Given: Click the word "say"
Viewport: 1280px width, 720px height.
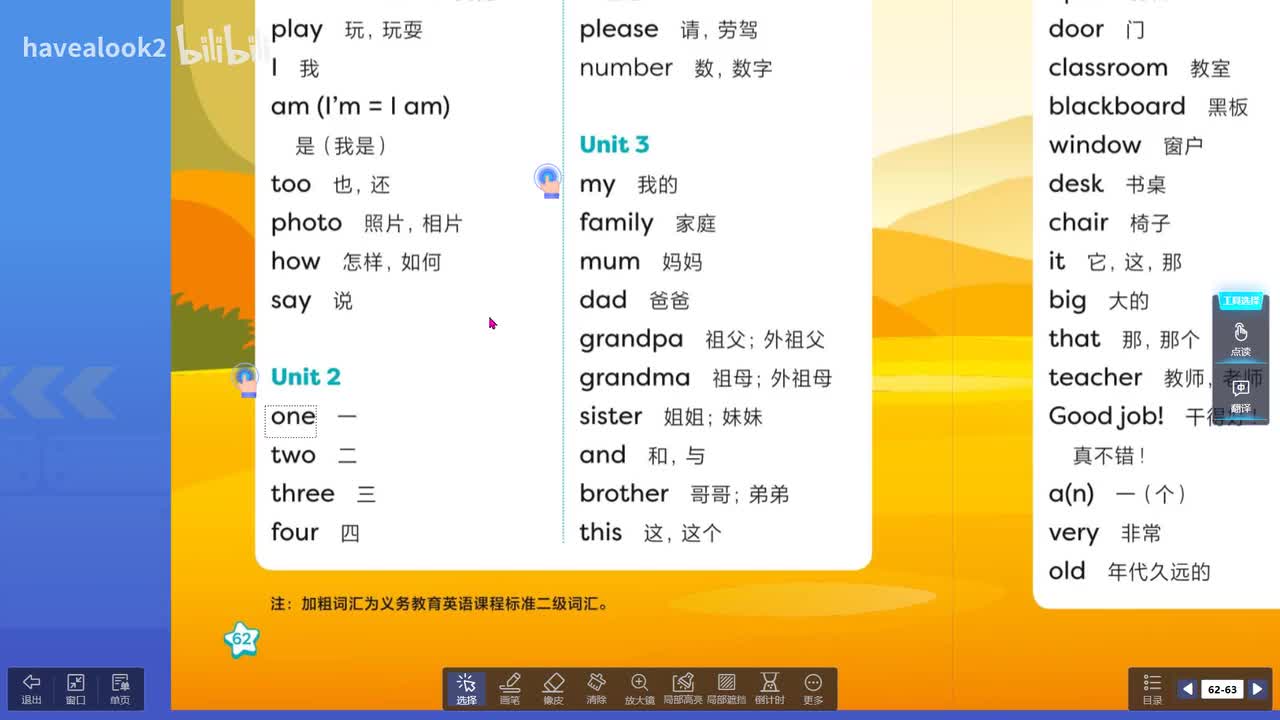Looking at the screenshot, I should point(291,301).
